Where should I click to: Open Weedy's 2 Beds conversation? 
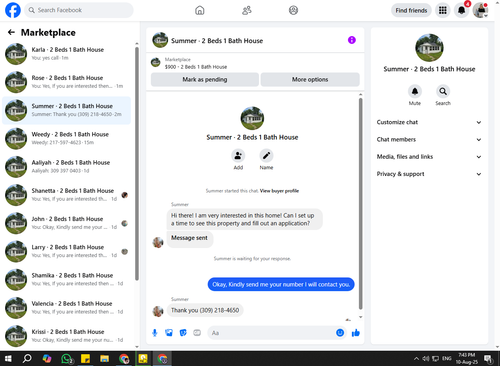pos(67,138)
